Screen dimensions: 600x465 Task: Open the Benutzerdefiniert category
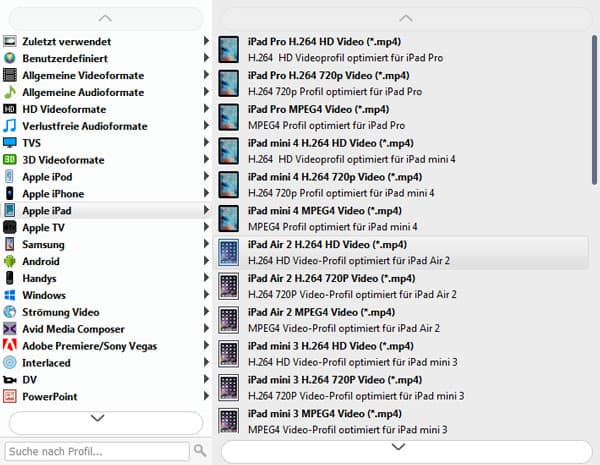106,58
